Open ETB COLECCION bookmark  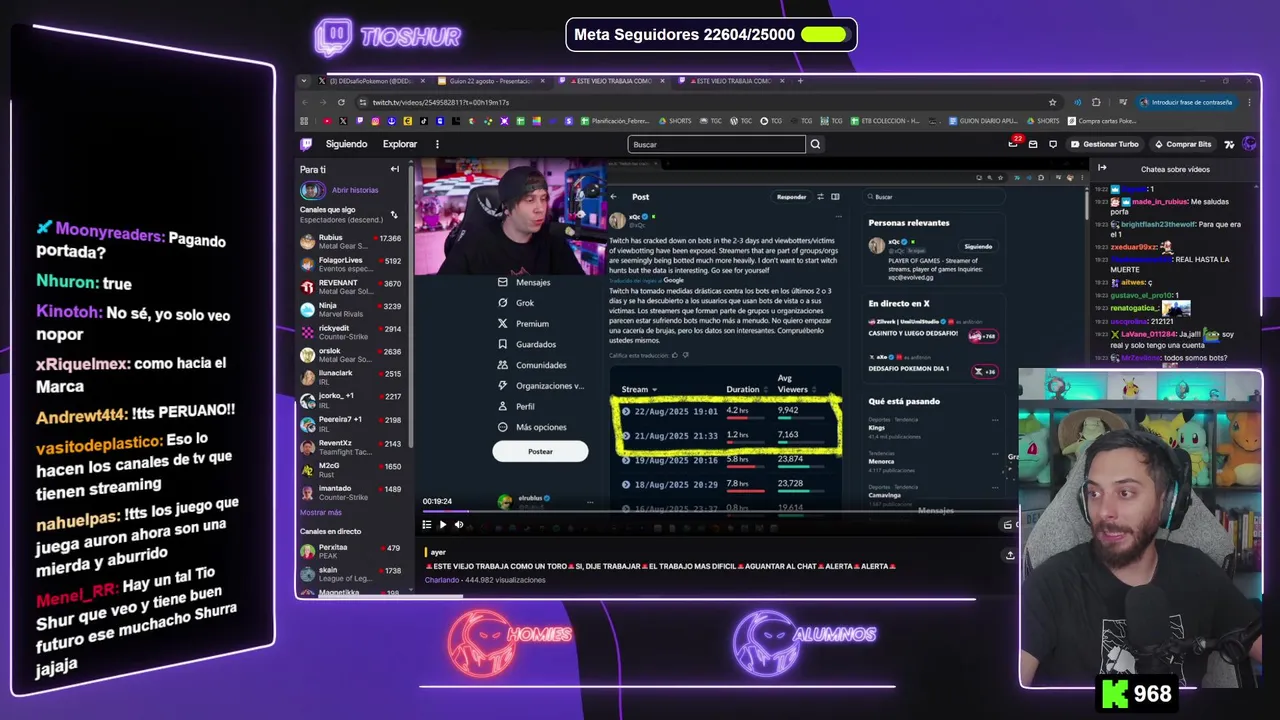(x=883, y=121)
